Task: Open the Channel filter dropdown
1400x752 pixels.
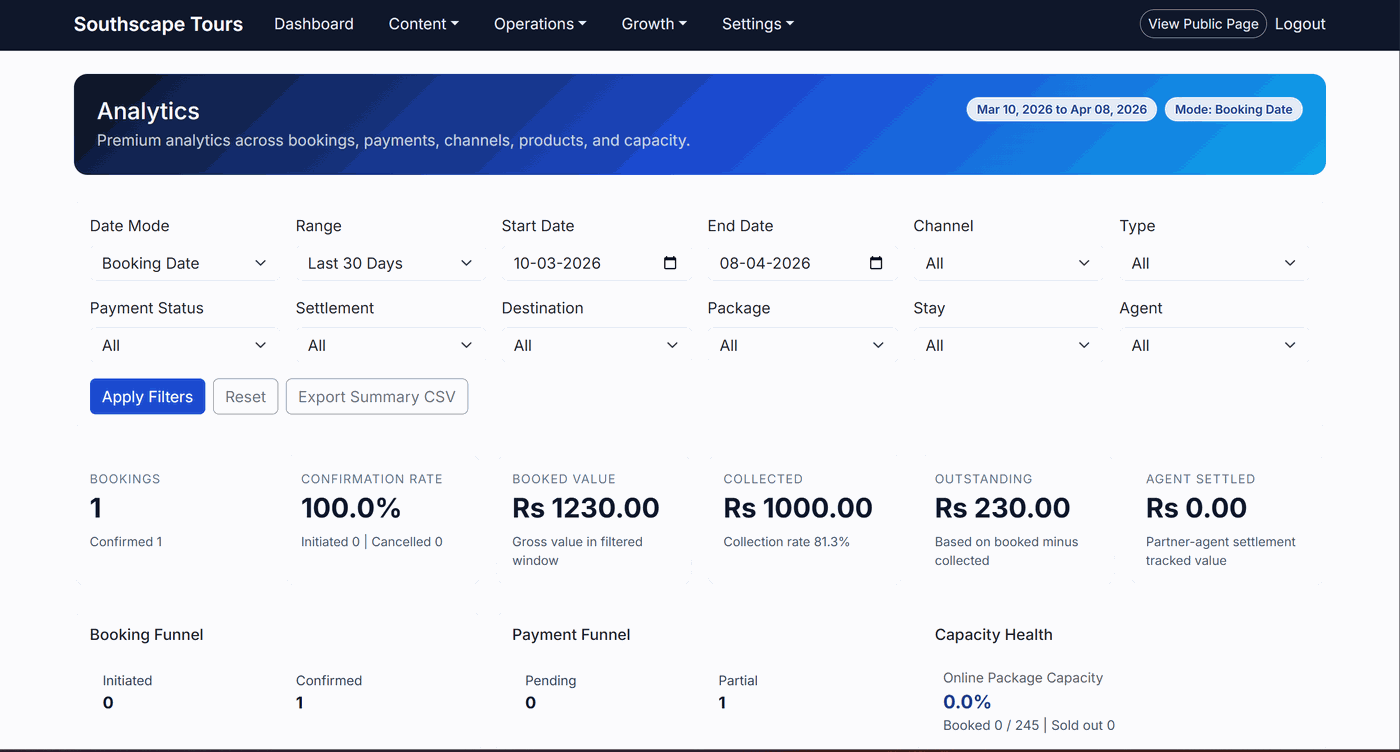Action: (x=1008, y=263)
